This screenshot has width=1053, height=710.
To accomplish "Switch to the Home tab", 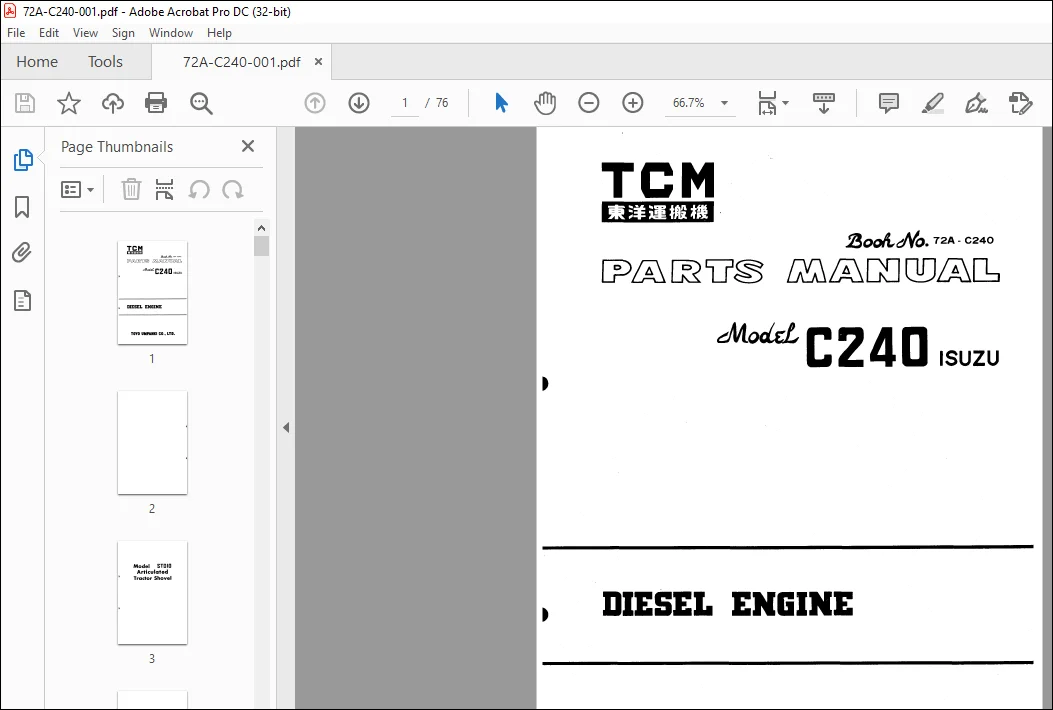I will pos(37,62).
